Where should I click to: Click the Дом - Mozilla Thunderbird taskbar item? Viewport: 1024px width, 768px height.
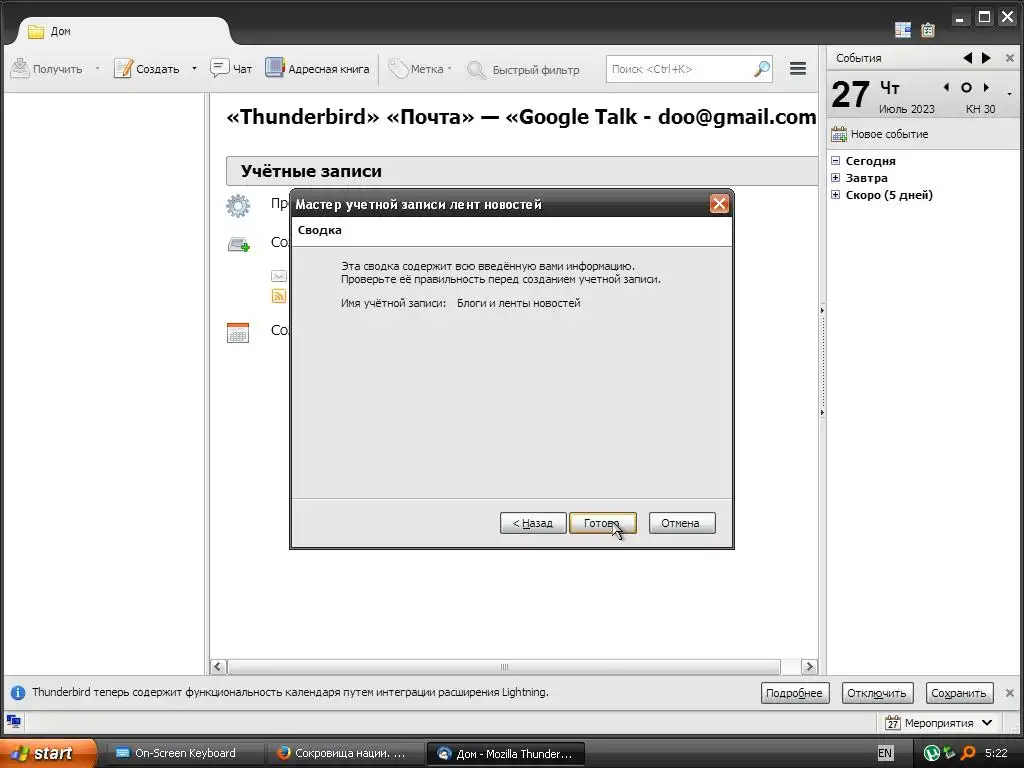(x=505, y=754)
